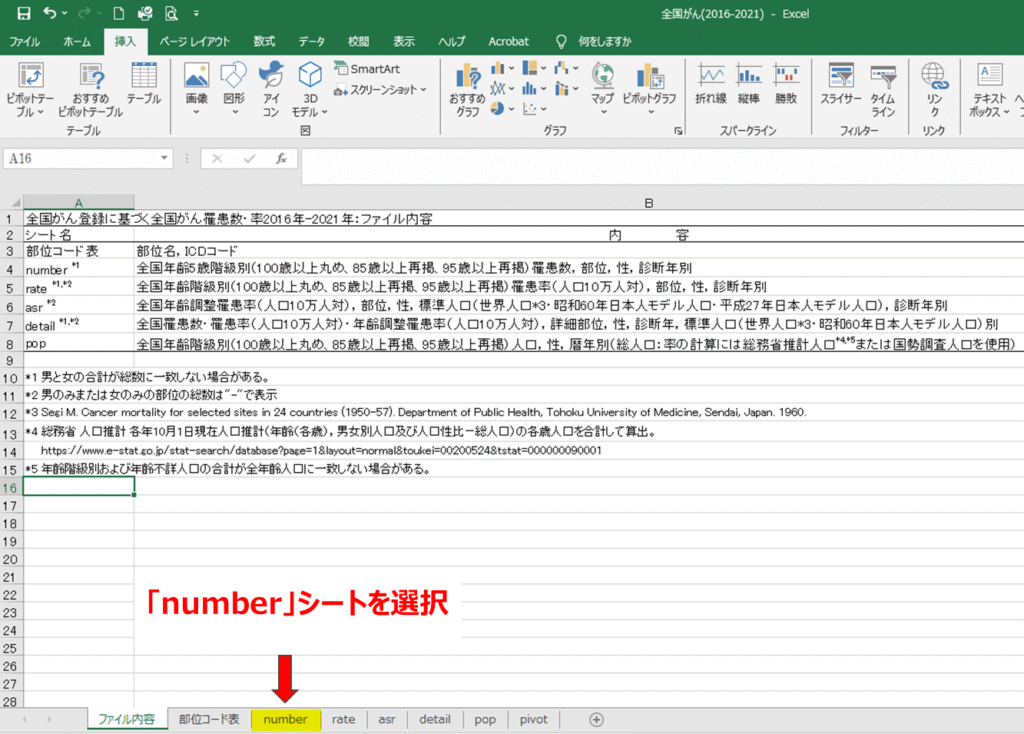Image resolution: width=1024 pixels, height=734 pixels.
Task: Open the Name Box dropdown arrow
Action: click(165, 159)
